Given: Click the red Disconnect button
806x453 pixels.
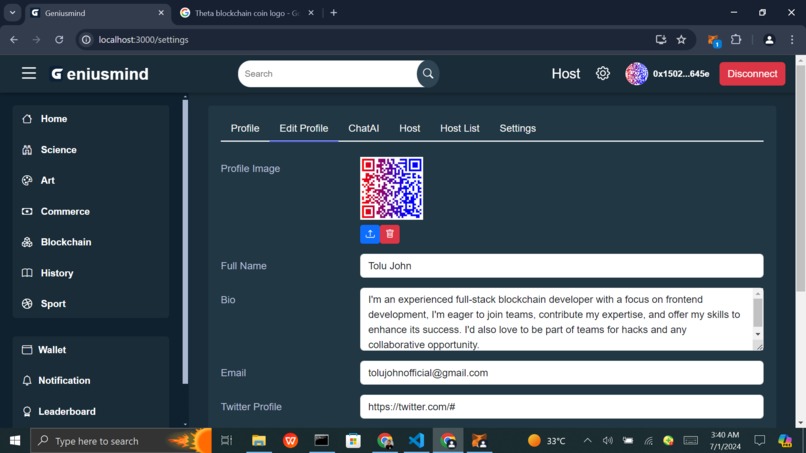Looking at the screenshot, I should pos(752,74).
